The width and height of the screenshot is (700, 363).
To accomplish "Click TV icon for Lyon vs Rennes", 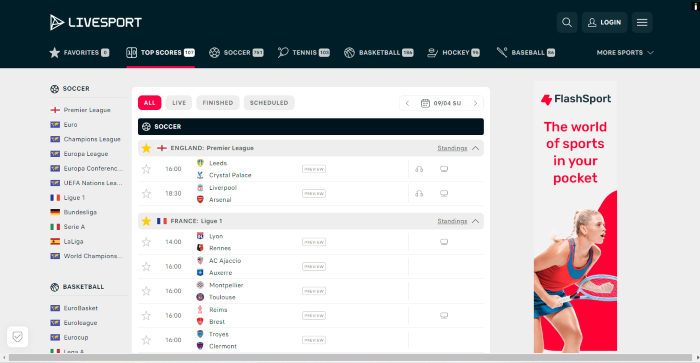I will [x=444, y=242].
